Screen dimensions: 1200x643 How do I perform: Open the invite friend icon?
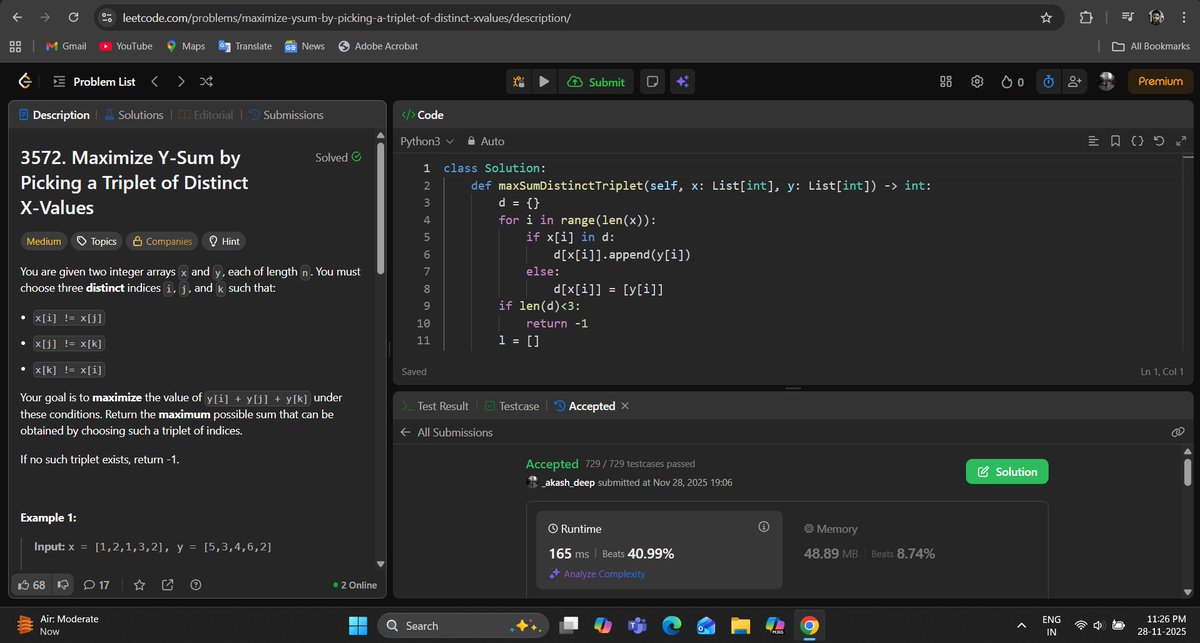pyautogui.click(x=1075, y=82)
